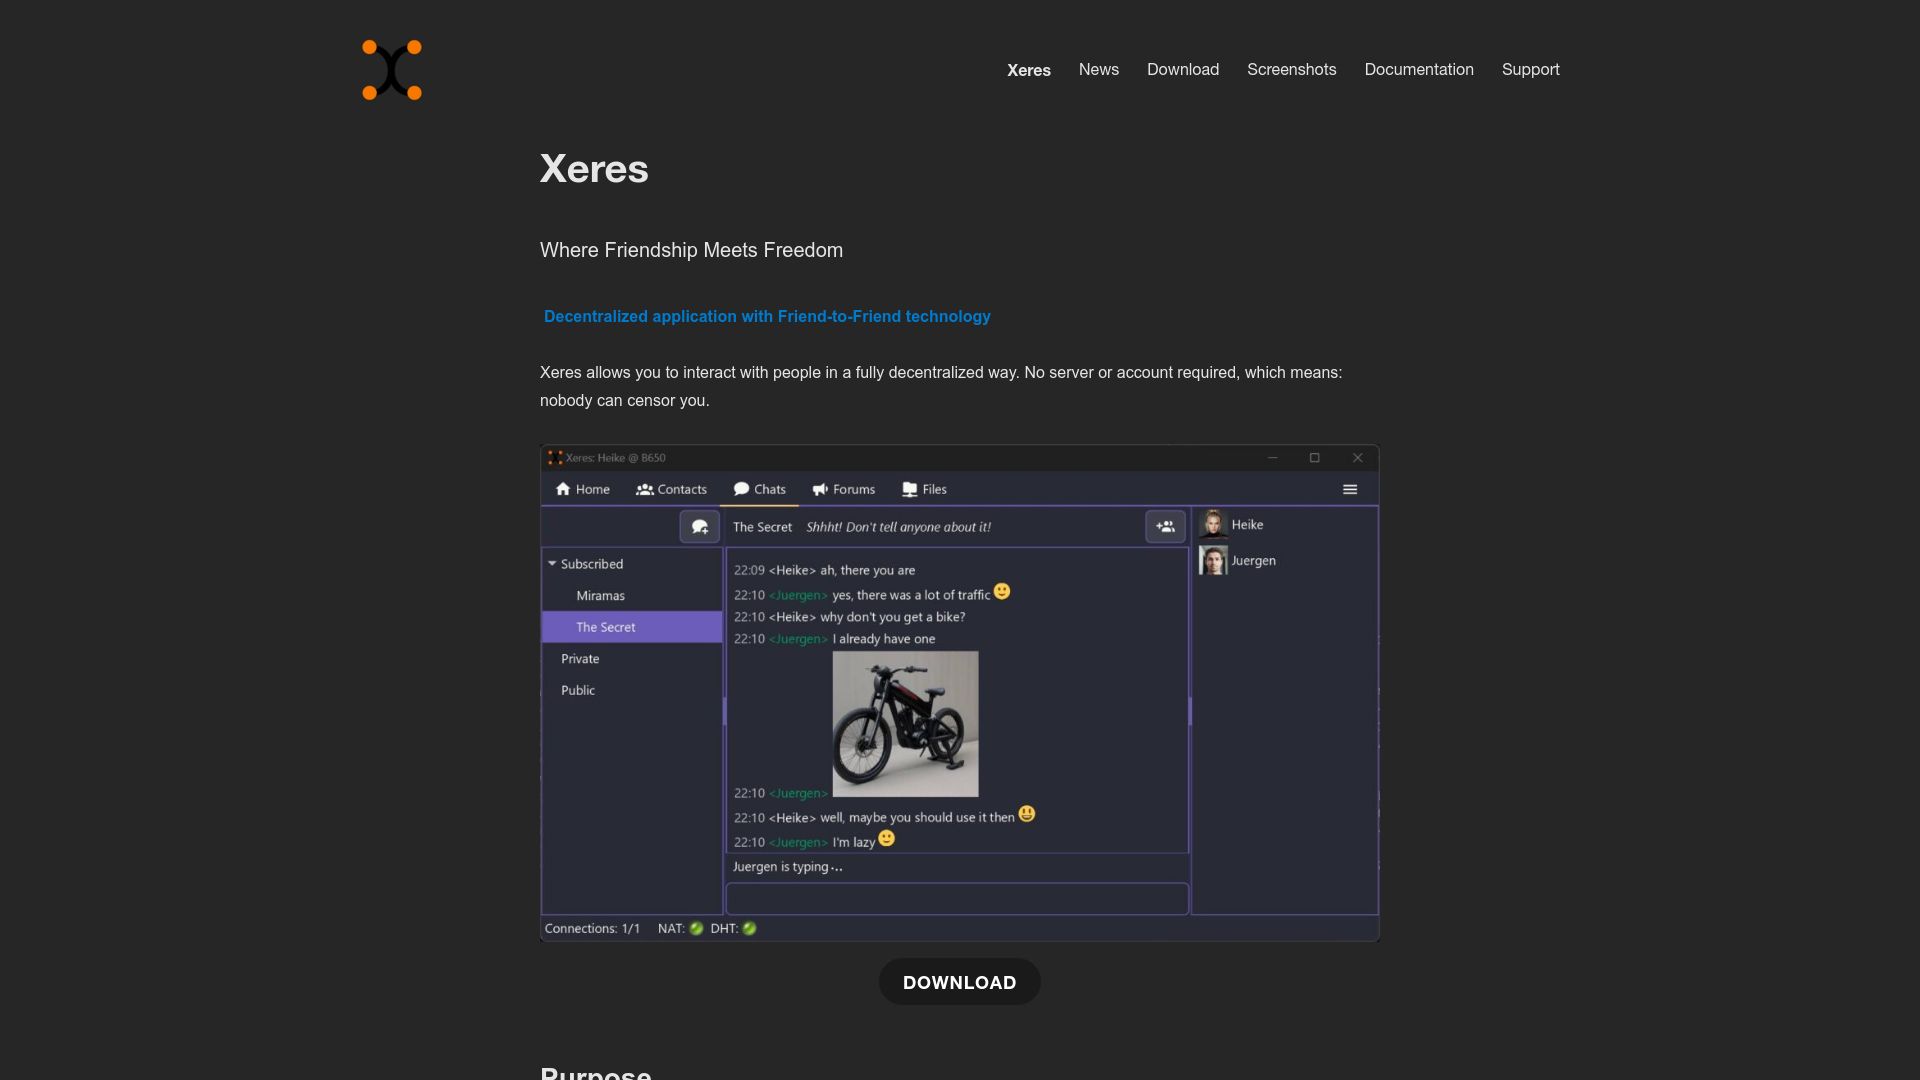The image size is (1920, 1080).
Task: Click the DHT green status indicator
Action: [749, 929]
